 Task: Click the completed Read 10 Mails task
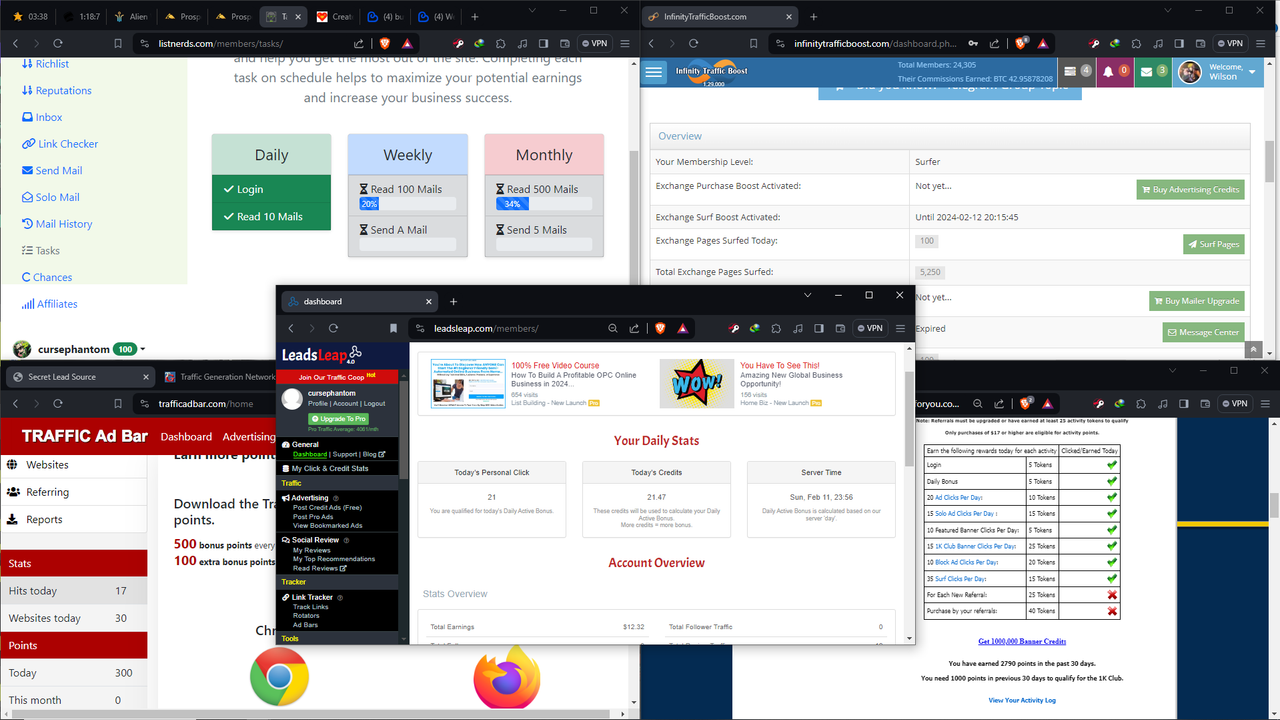271,216
